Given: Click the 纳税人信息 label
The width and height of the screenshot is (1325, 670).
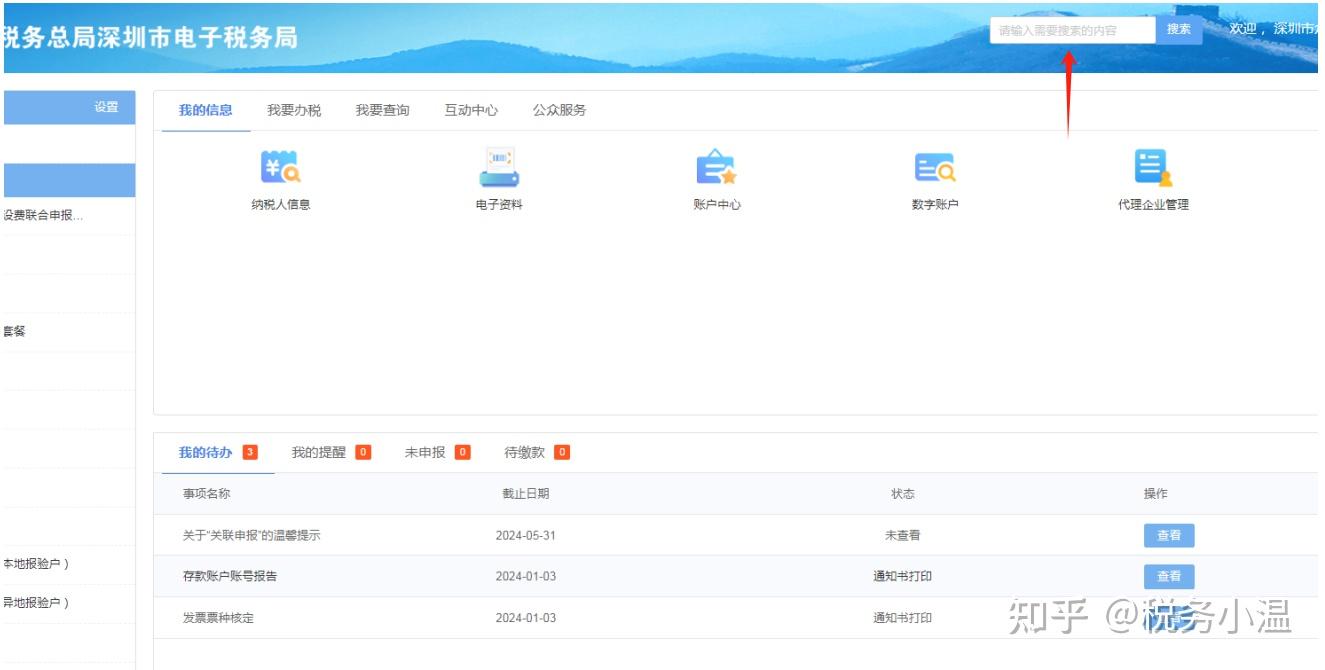Looking at the screenshot, I should coord(280,204).
